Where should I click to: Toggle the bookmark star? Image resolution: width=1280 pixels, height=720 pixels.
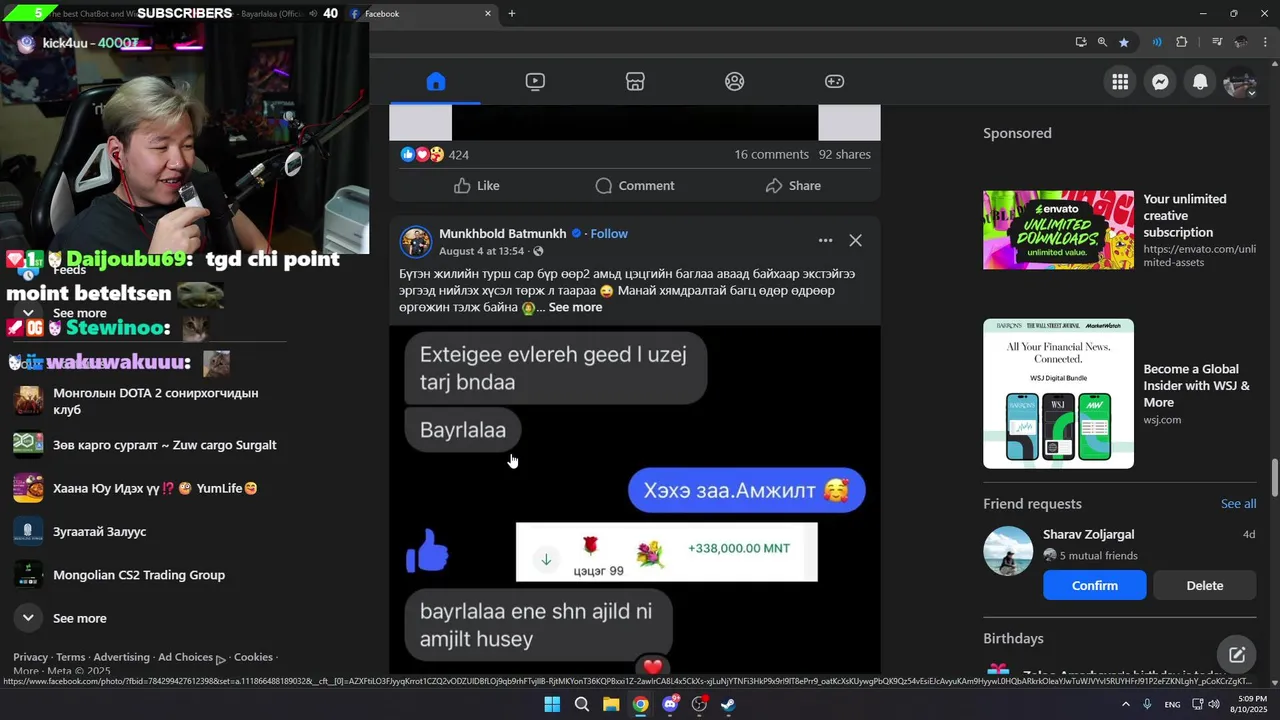pos(1124,42)
